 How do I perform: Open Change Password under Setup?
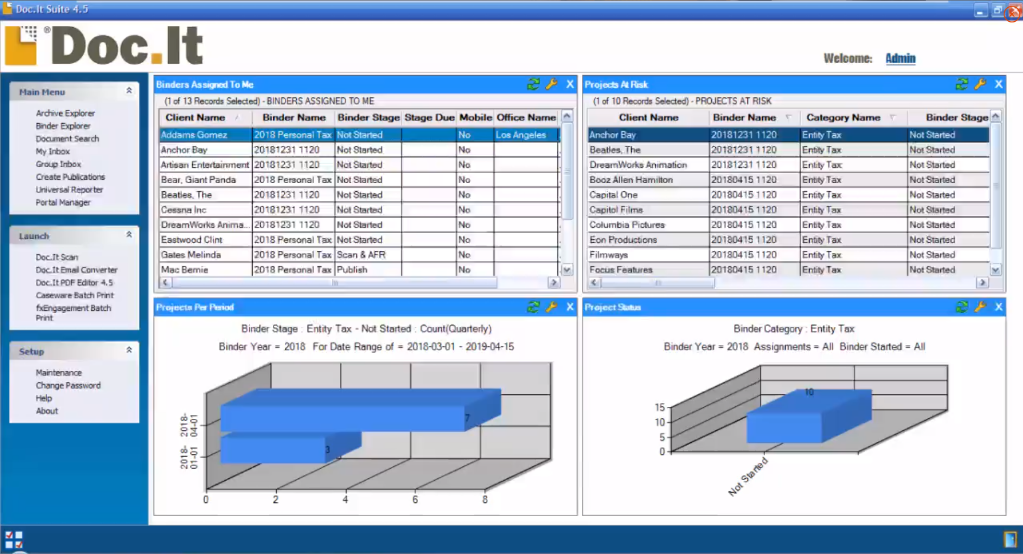coord(68,385)
